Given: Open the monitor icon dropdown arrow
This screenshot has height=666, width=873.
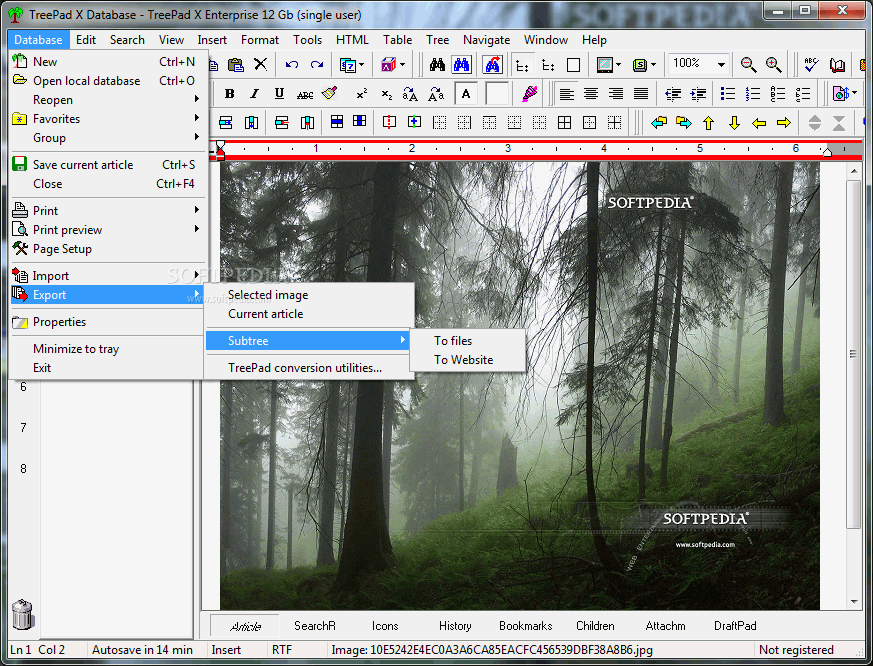Looking at the screenshot, I should click(619, 65).
